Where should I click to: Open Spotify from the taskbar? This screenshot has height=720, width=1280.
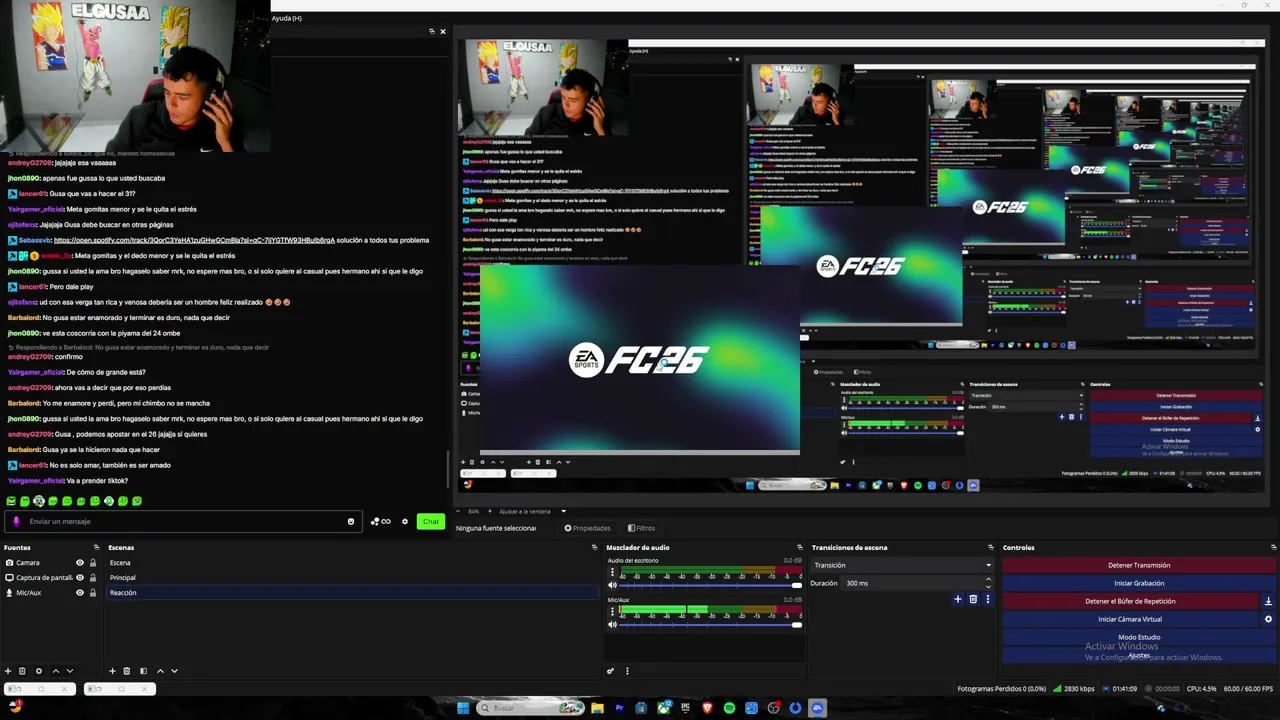coord(729,708)
